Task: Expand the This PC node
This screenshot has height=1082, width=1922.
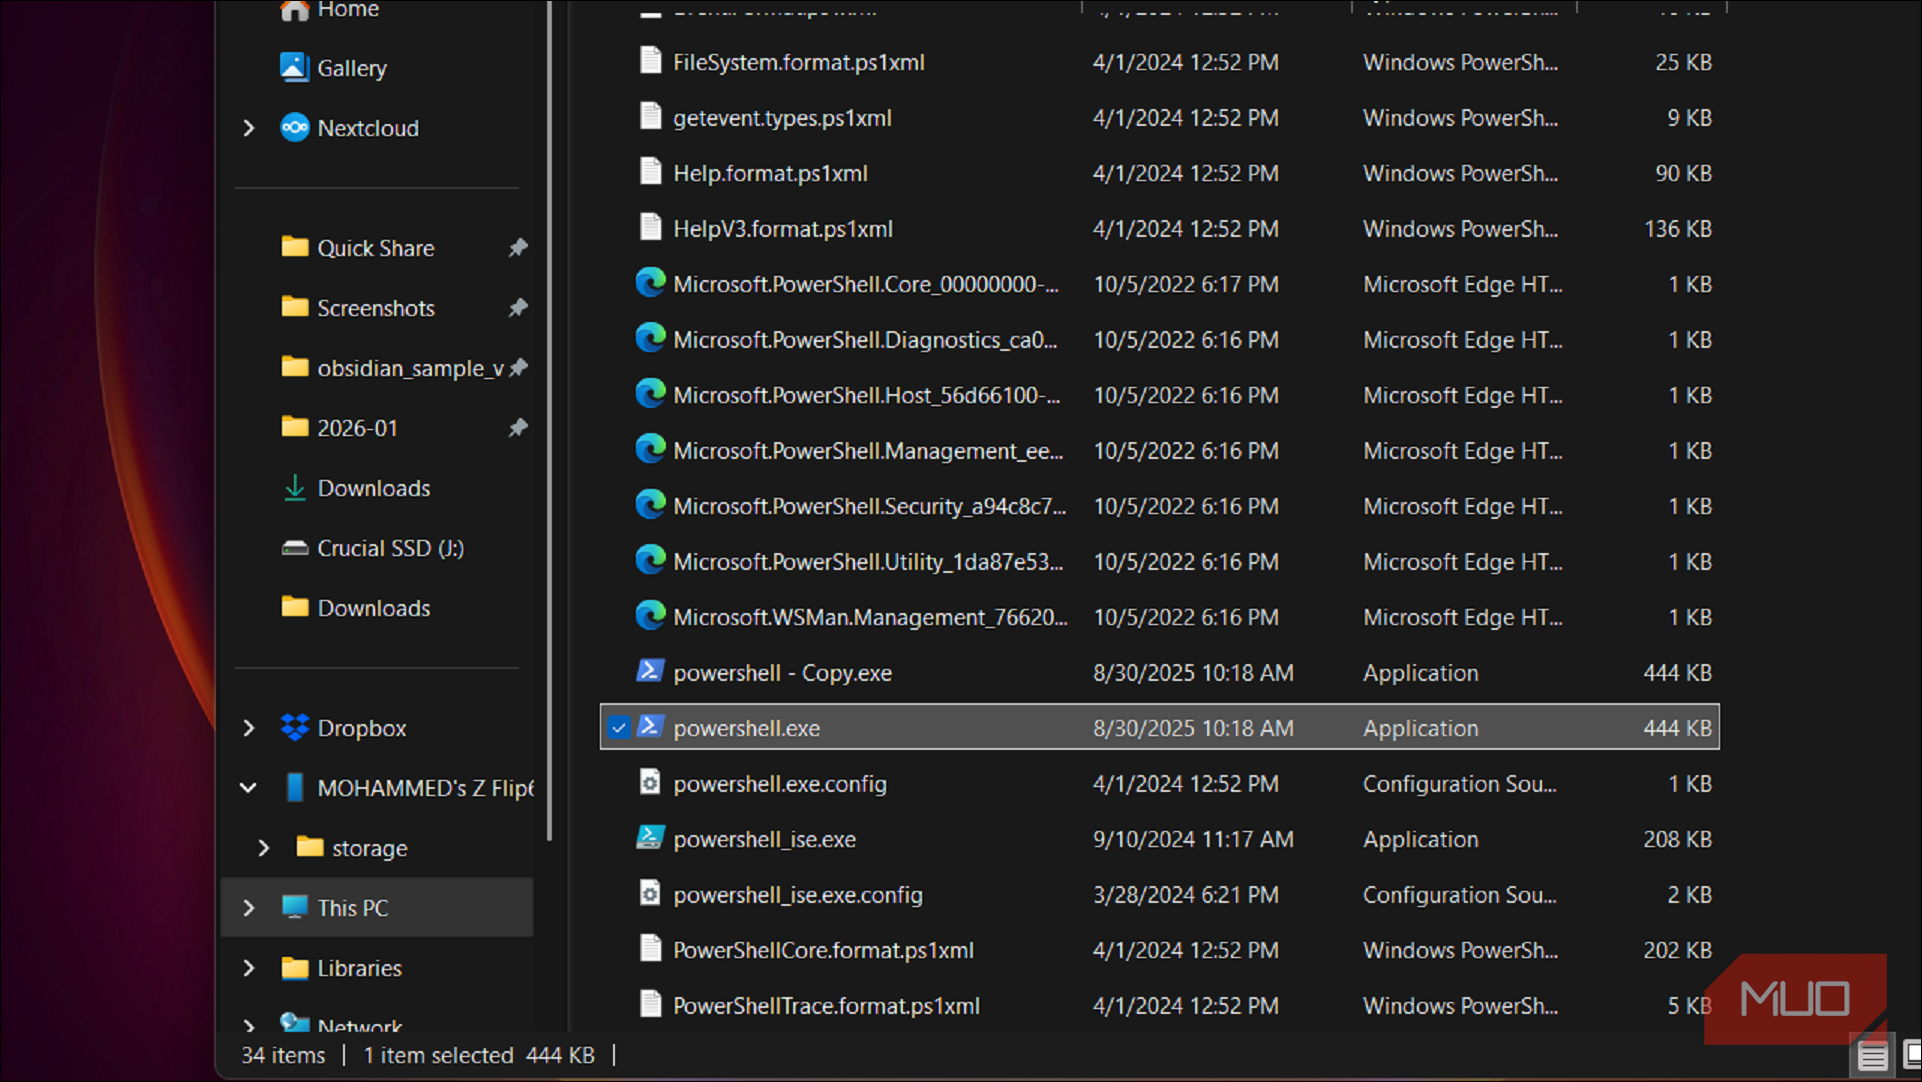Action: (249, 908)
